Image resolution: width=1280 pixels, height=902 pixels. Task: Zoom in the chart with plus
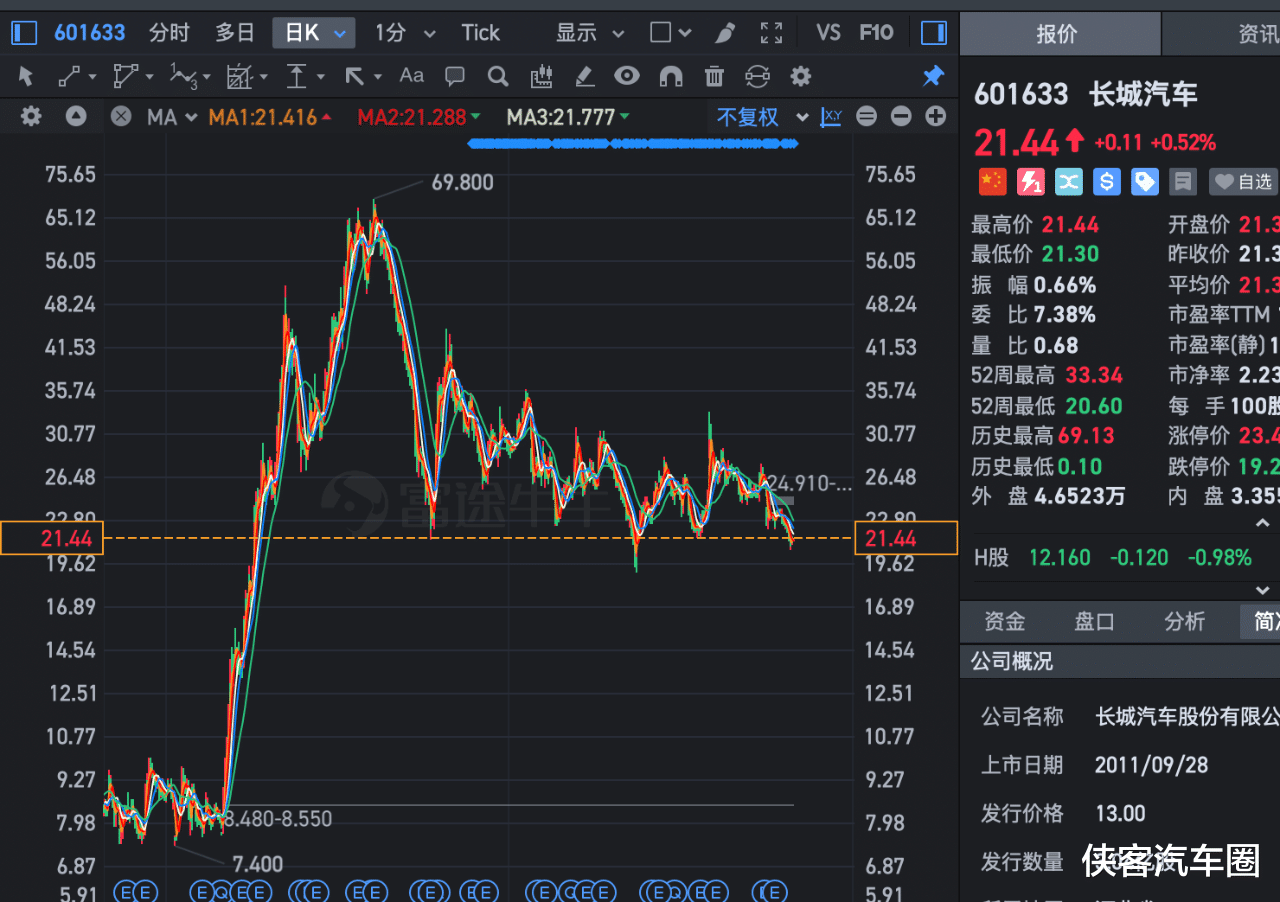pos(936,117)
